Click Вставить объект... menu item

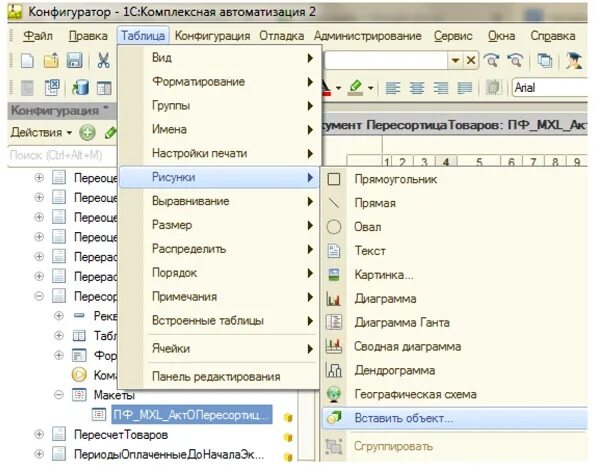pos(454,418)
